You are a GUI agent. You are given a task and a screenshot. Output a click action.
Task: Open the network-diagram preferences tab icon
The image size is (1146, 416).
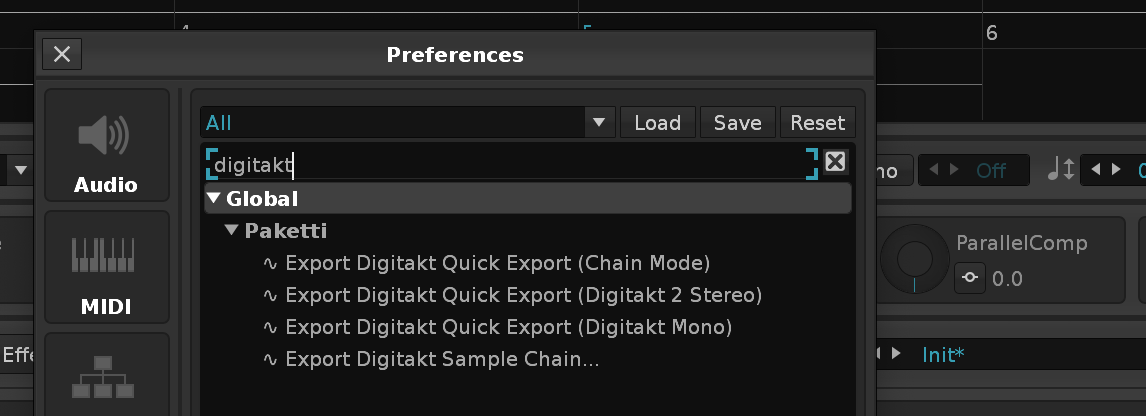[x=107, y=377]
